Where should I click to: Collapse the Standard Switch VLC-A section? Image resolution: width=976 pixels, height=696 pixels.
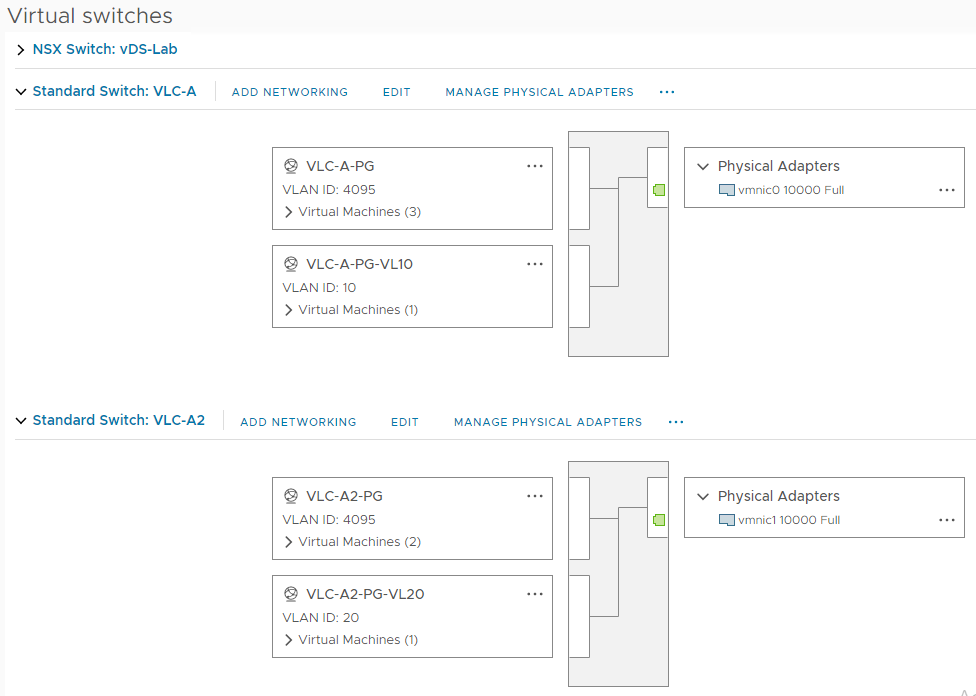coord(21,92)
